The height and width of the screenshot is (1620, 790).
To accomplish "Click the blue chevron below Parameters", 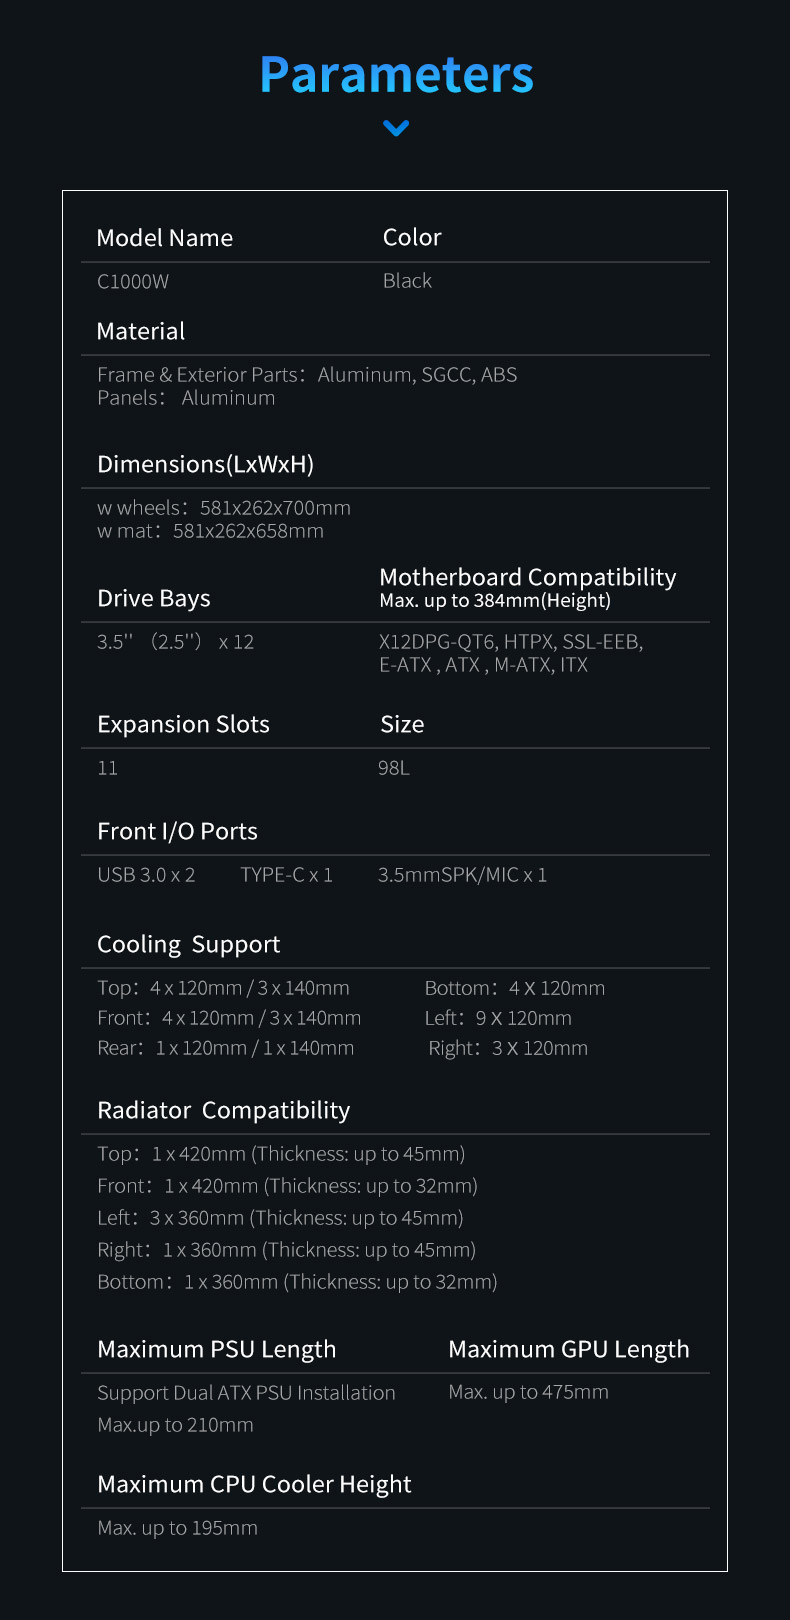I will coord(396,128).
